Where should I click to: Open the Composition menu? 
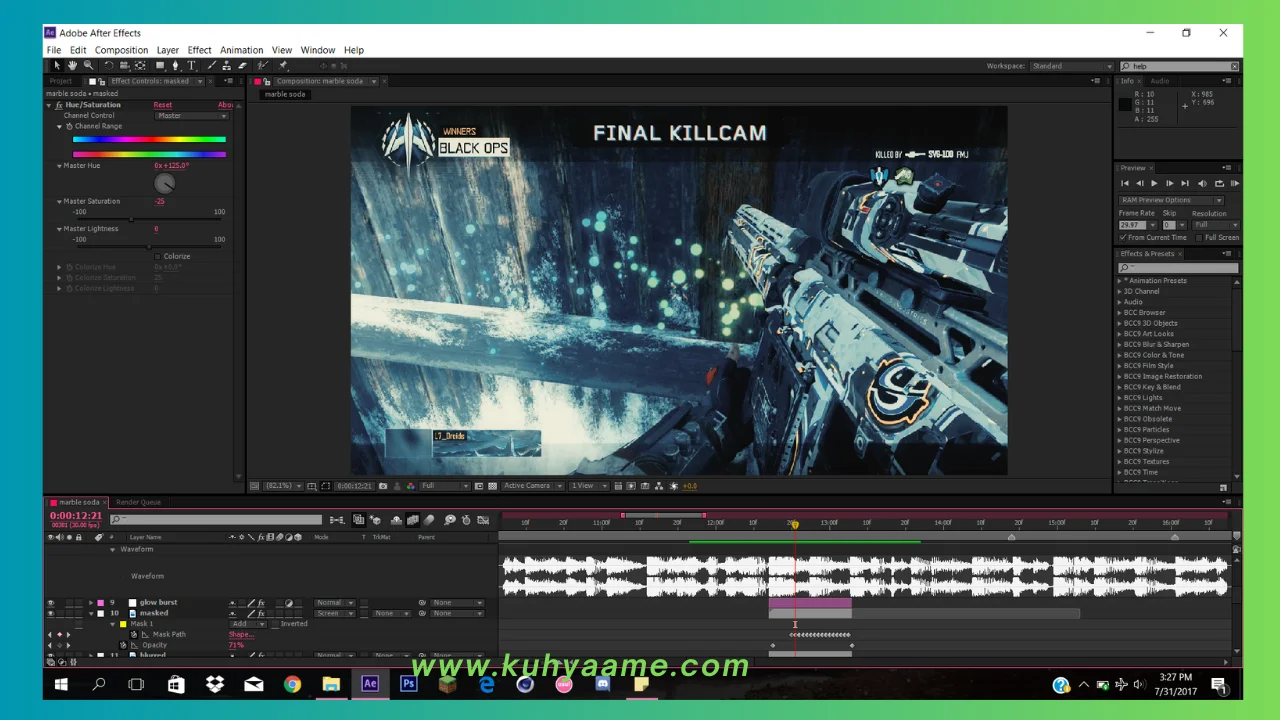121,50
